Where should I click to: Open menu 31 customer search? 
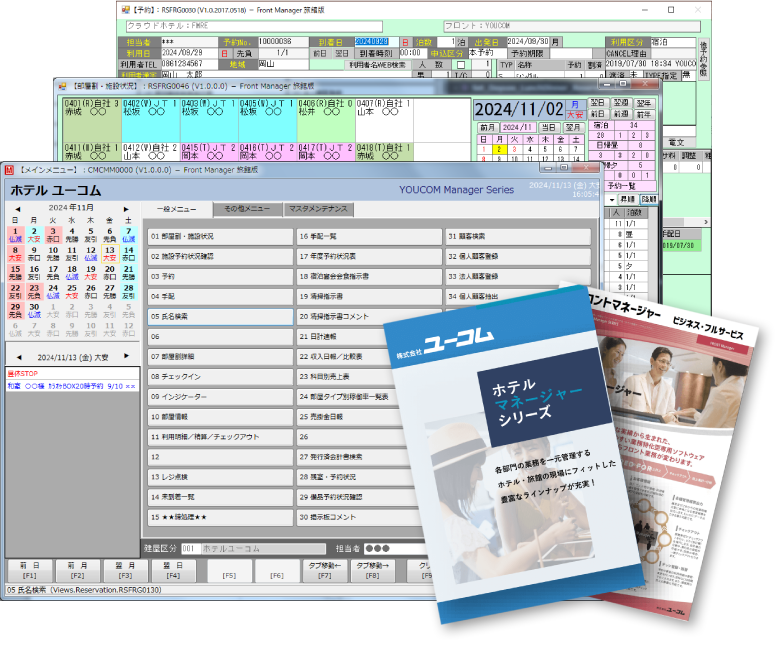[518, 236]
